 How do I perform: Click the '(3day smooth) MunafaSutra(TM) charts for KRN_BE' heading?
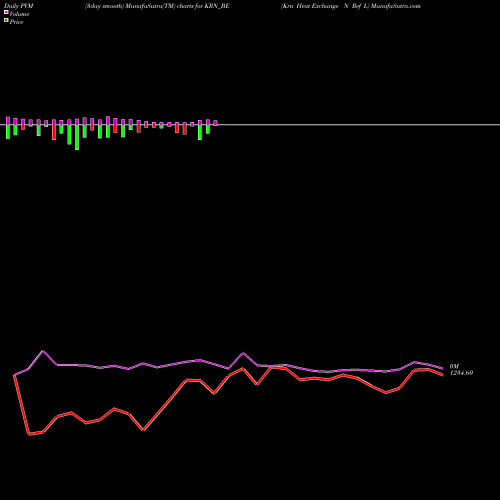click(157, 6)
